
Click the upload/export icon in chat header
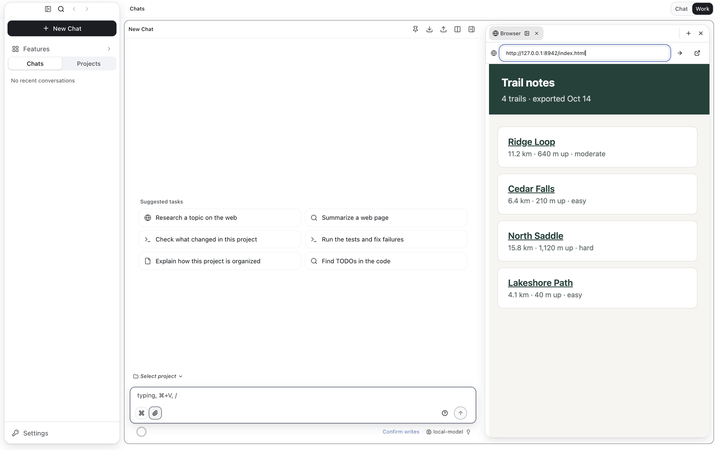(443, 29)
